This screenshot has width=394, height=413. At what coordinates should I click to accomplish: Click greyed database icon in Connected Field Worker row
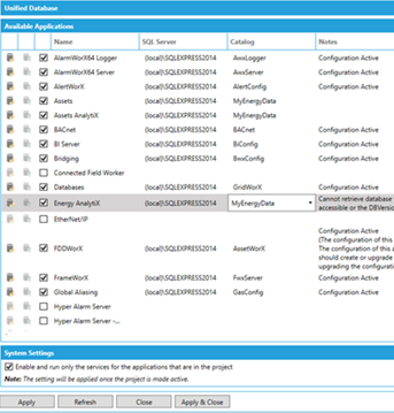(x=10, y=173)
